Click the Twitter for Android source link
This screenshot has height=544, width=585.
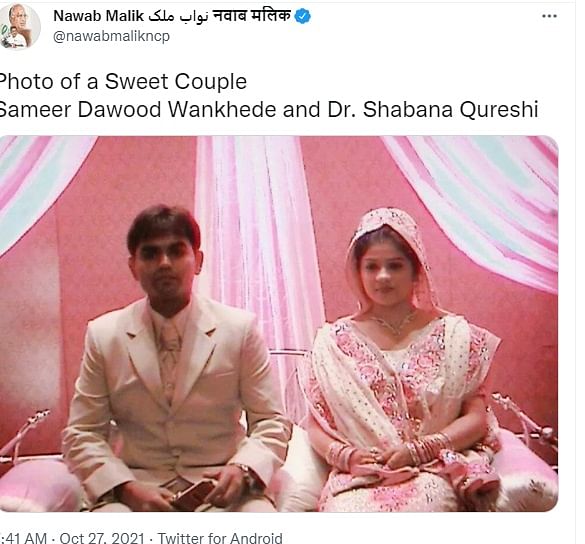pyautogui.click(x=220, y=538)
